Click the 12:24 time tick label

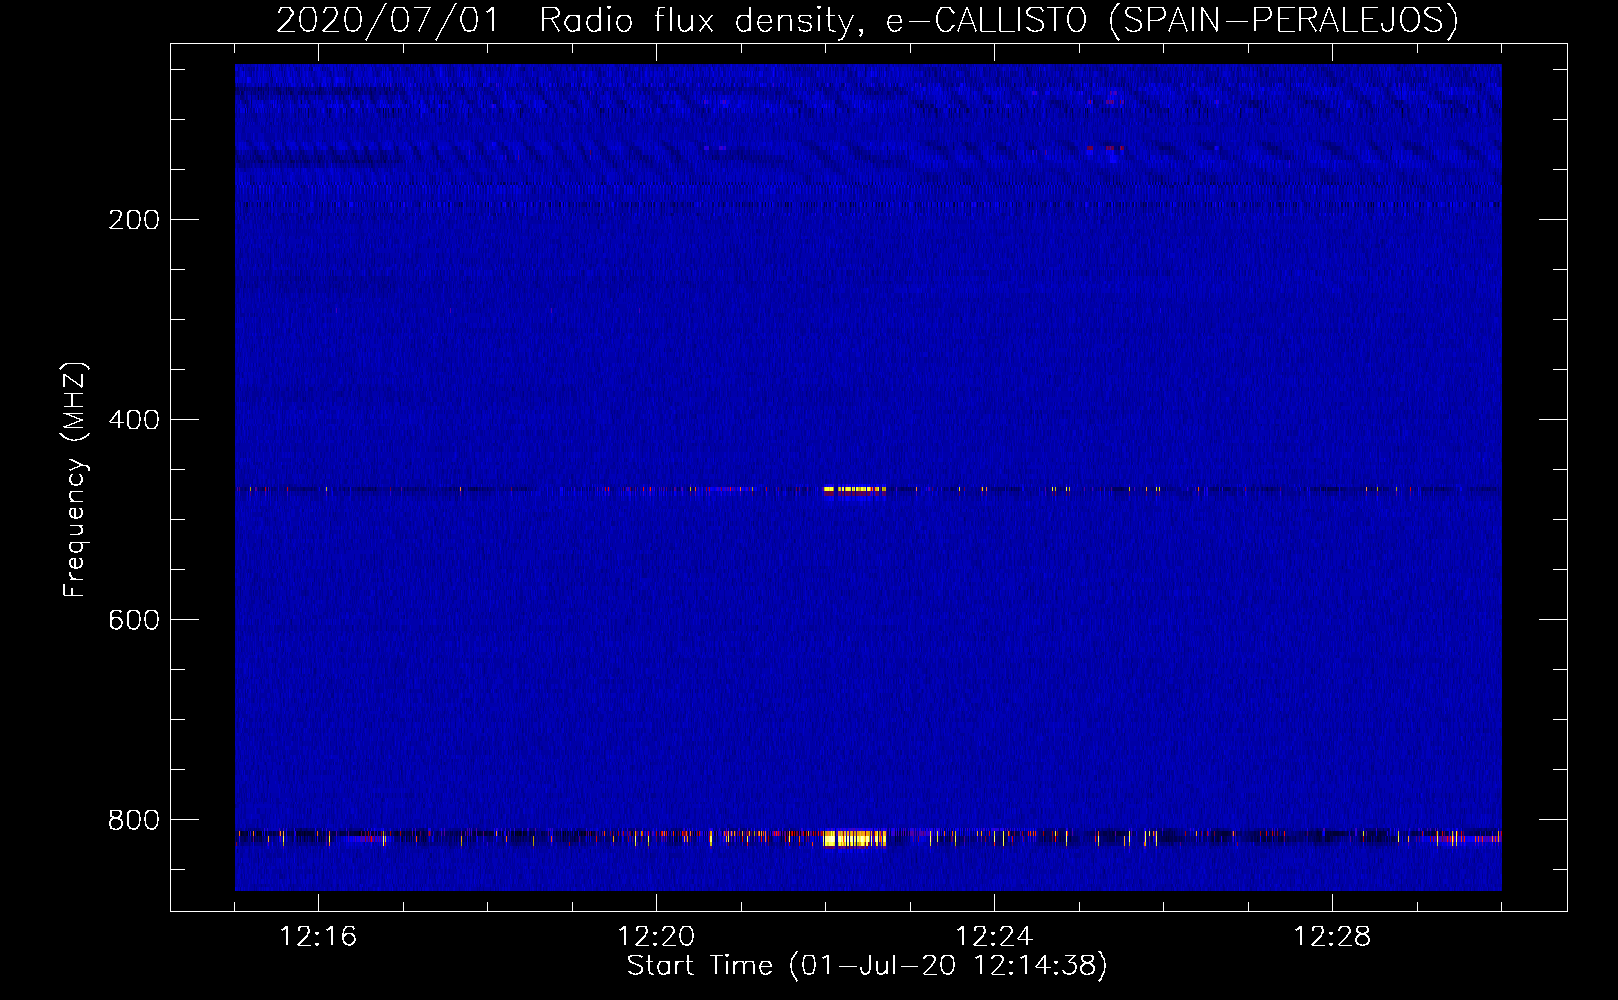994,937
